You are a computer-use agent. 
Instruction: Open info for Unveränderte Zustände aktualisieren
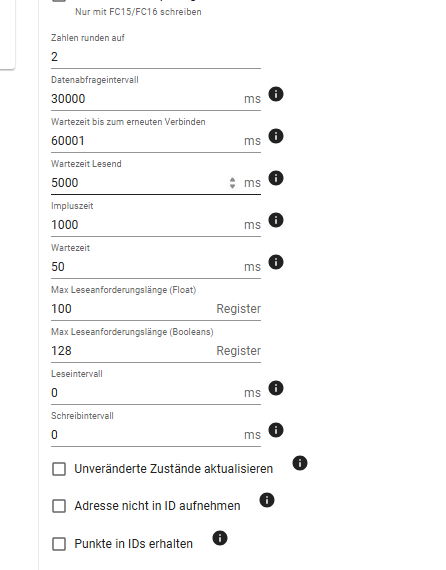click(x=300, y=463)
